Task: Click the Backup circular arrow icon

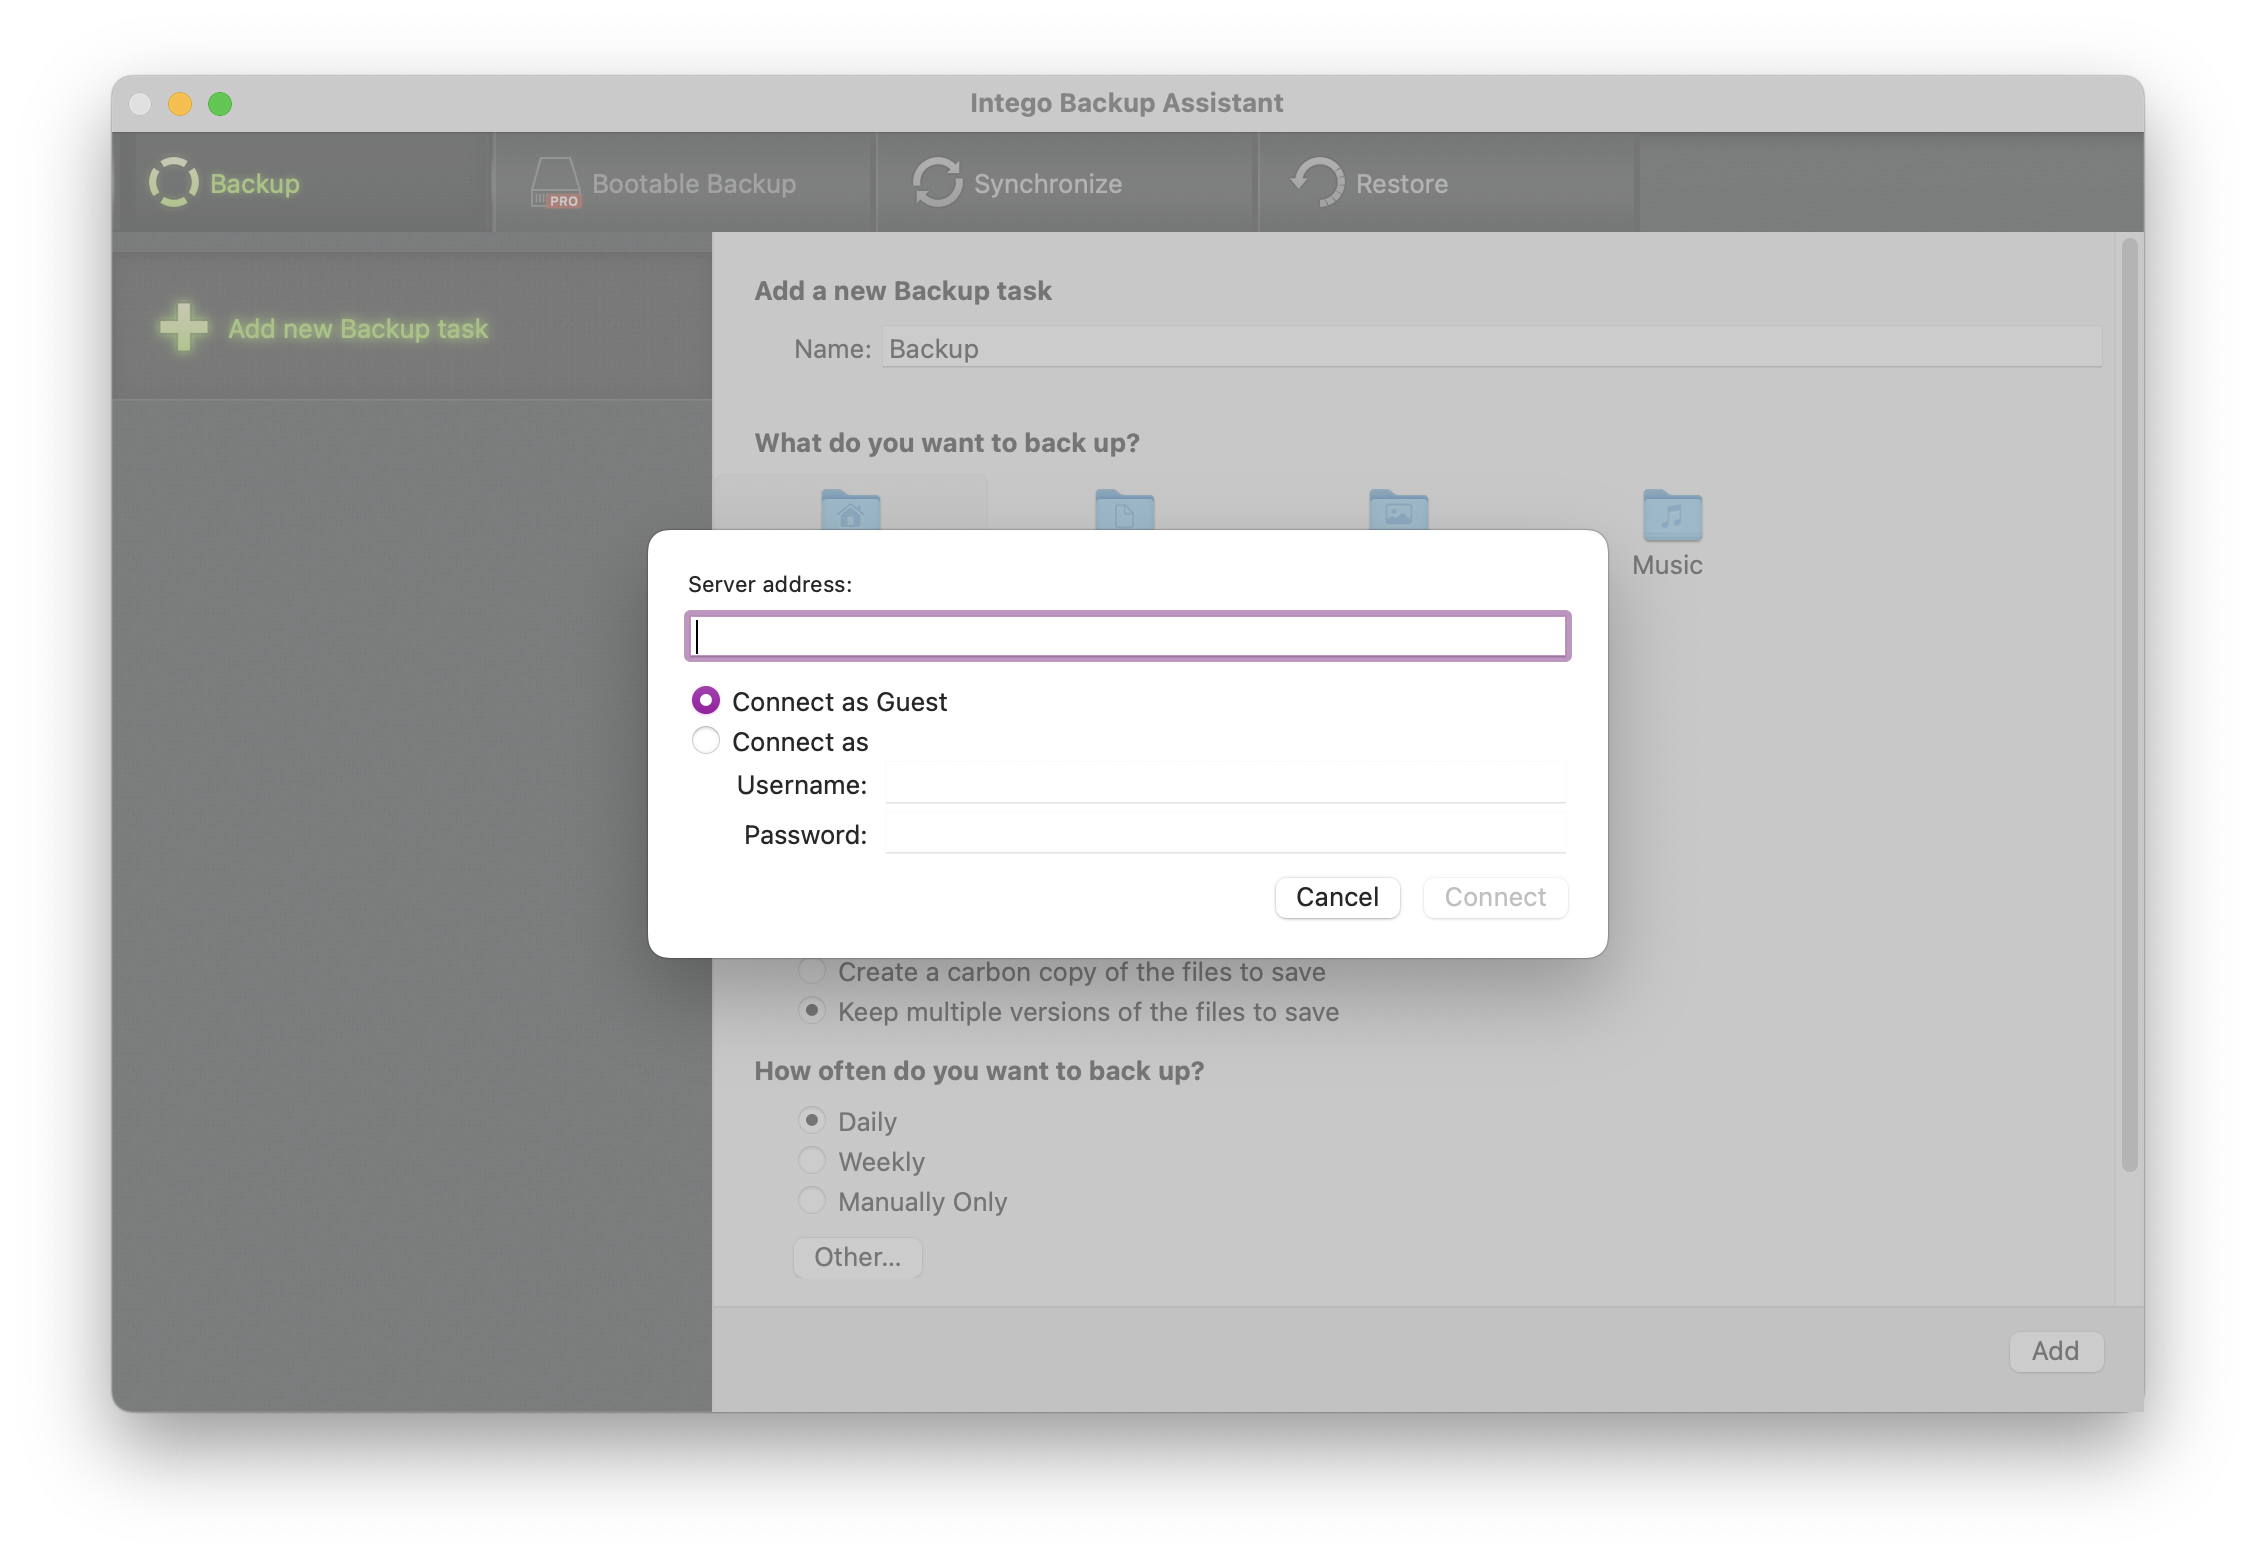Action: (x=174, y=183)
